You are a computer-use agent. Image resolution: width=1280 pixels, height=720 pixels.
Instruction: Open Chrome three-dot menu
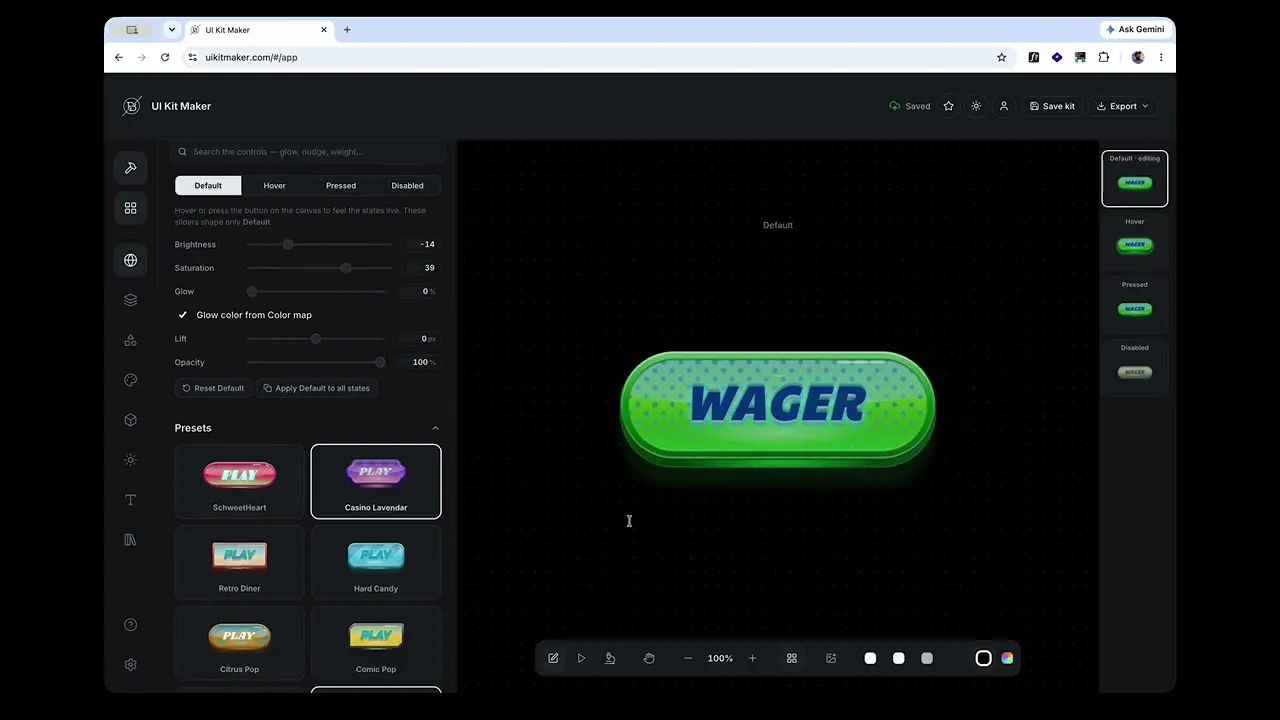[1161, 57]
